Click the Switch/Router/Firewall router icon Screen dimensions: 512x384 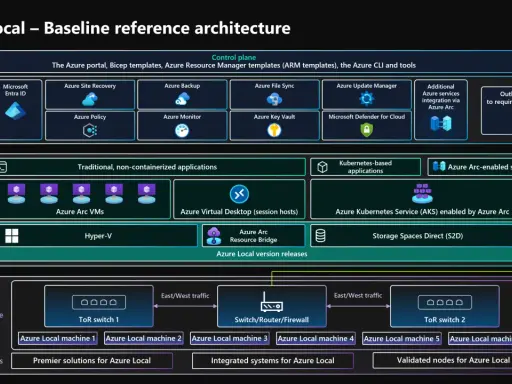272,302
